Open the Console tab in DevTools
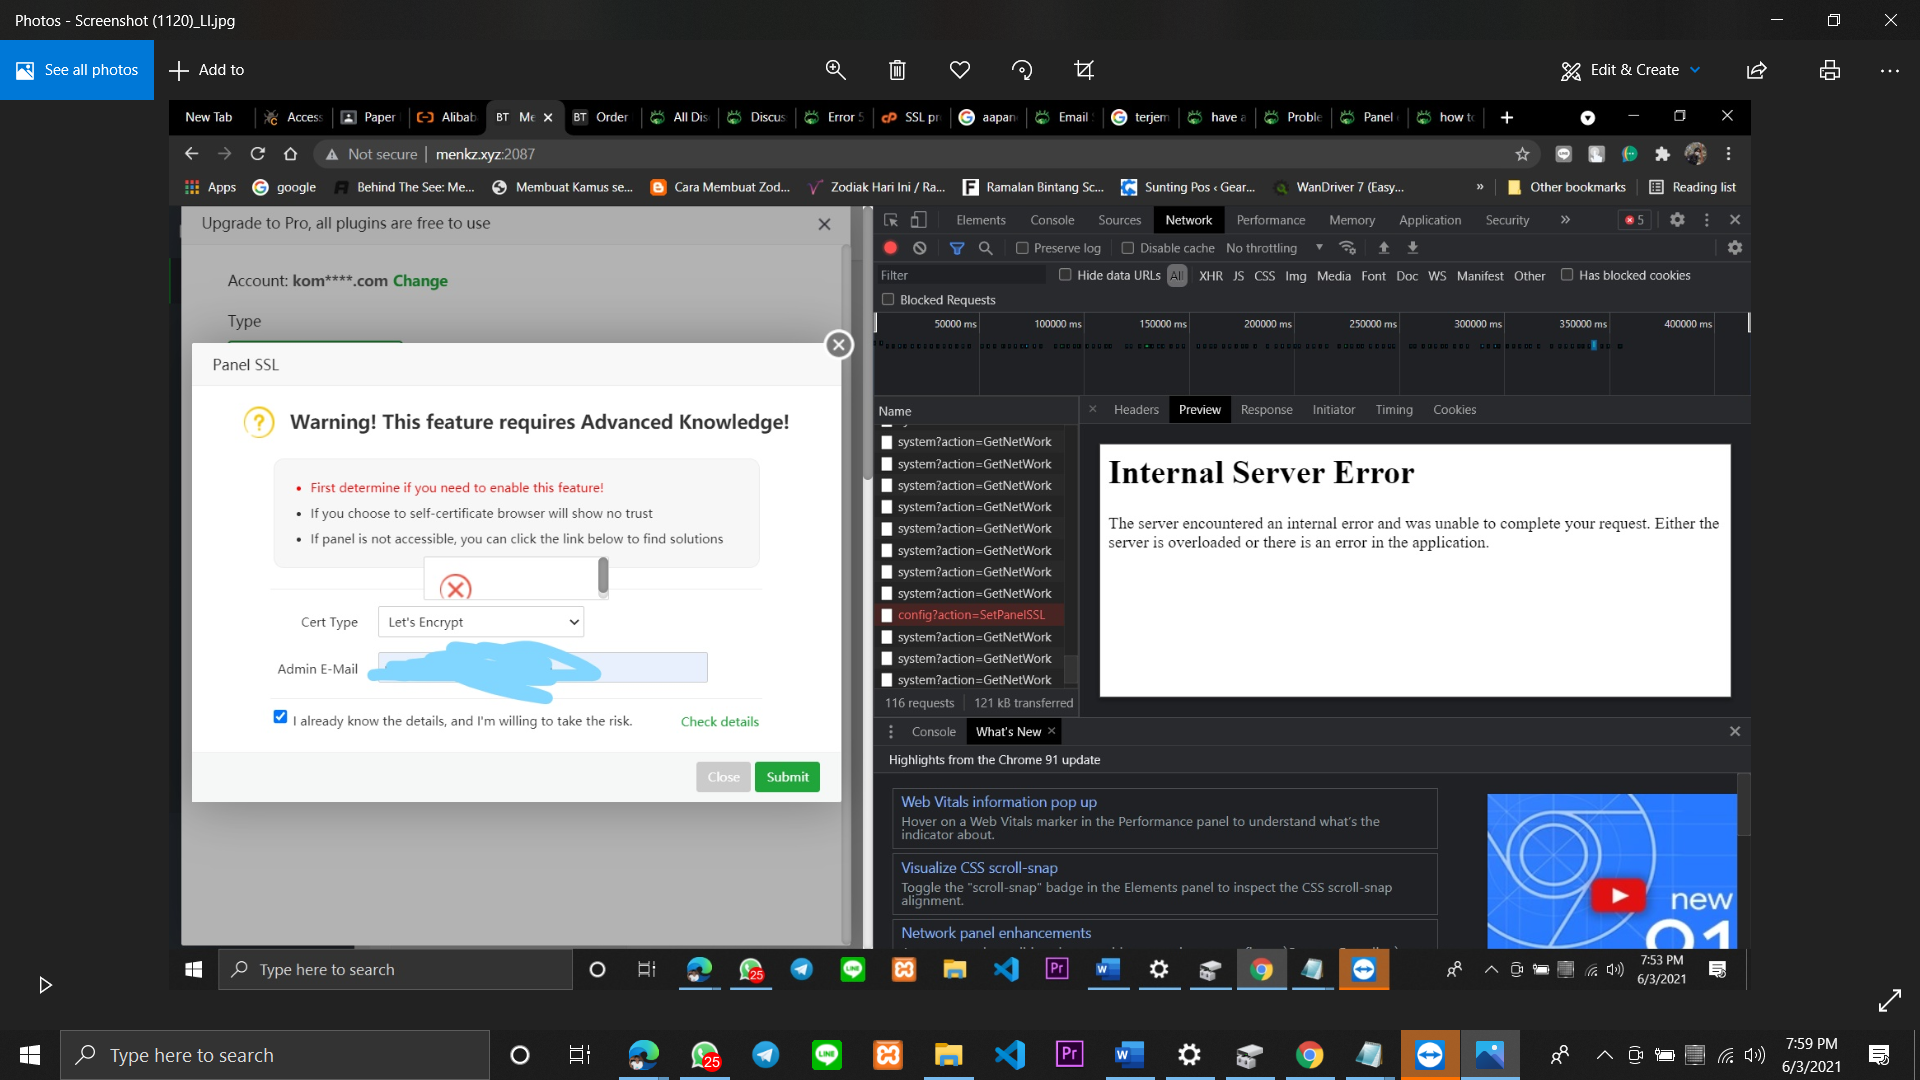 [1052, 220]
